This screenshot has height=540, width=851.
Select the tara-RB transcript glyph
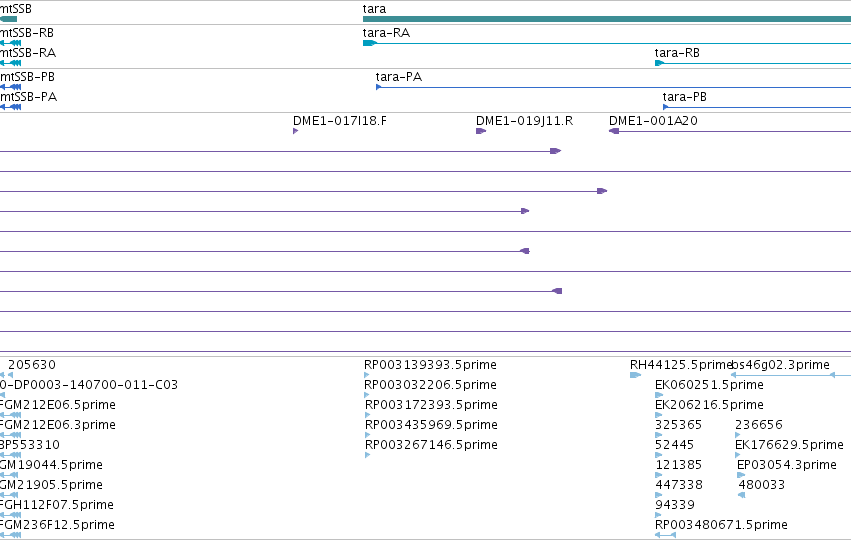click(x=753, y=63)
